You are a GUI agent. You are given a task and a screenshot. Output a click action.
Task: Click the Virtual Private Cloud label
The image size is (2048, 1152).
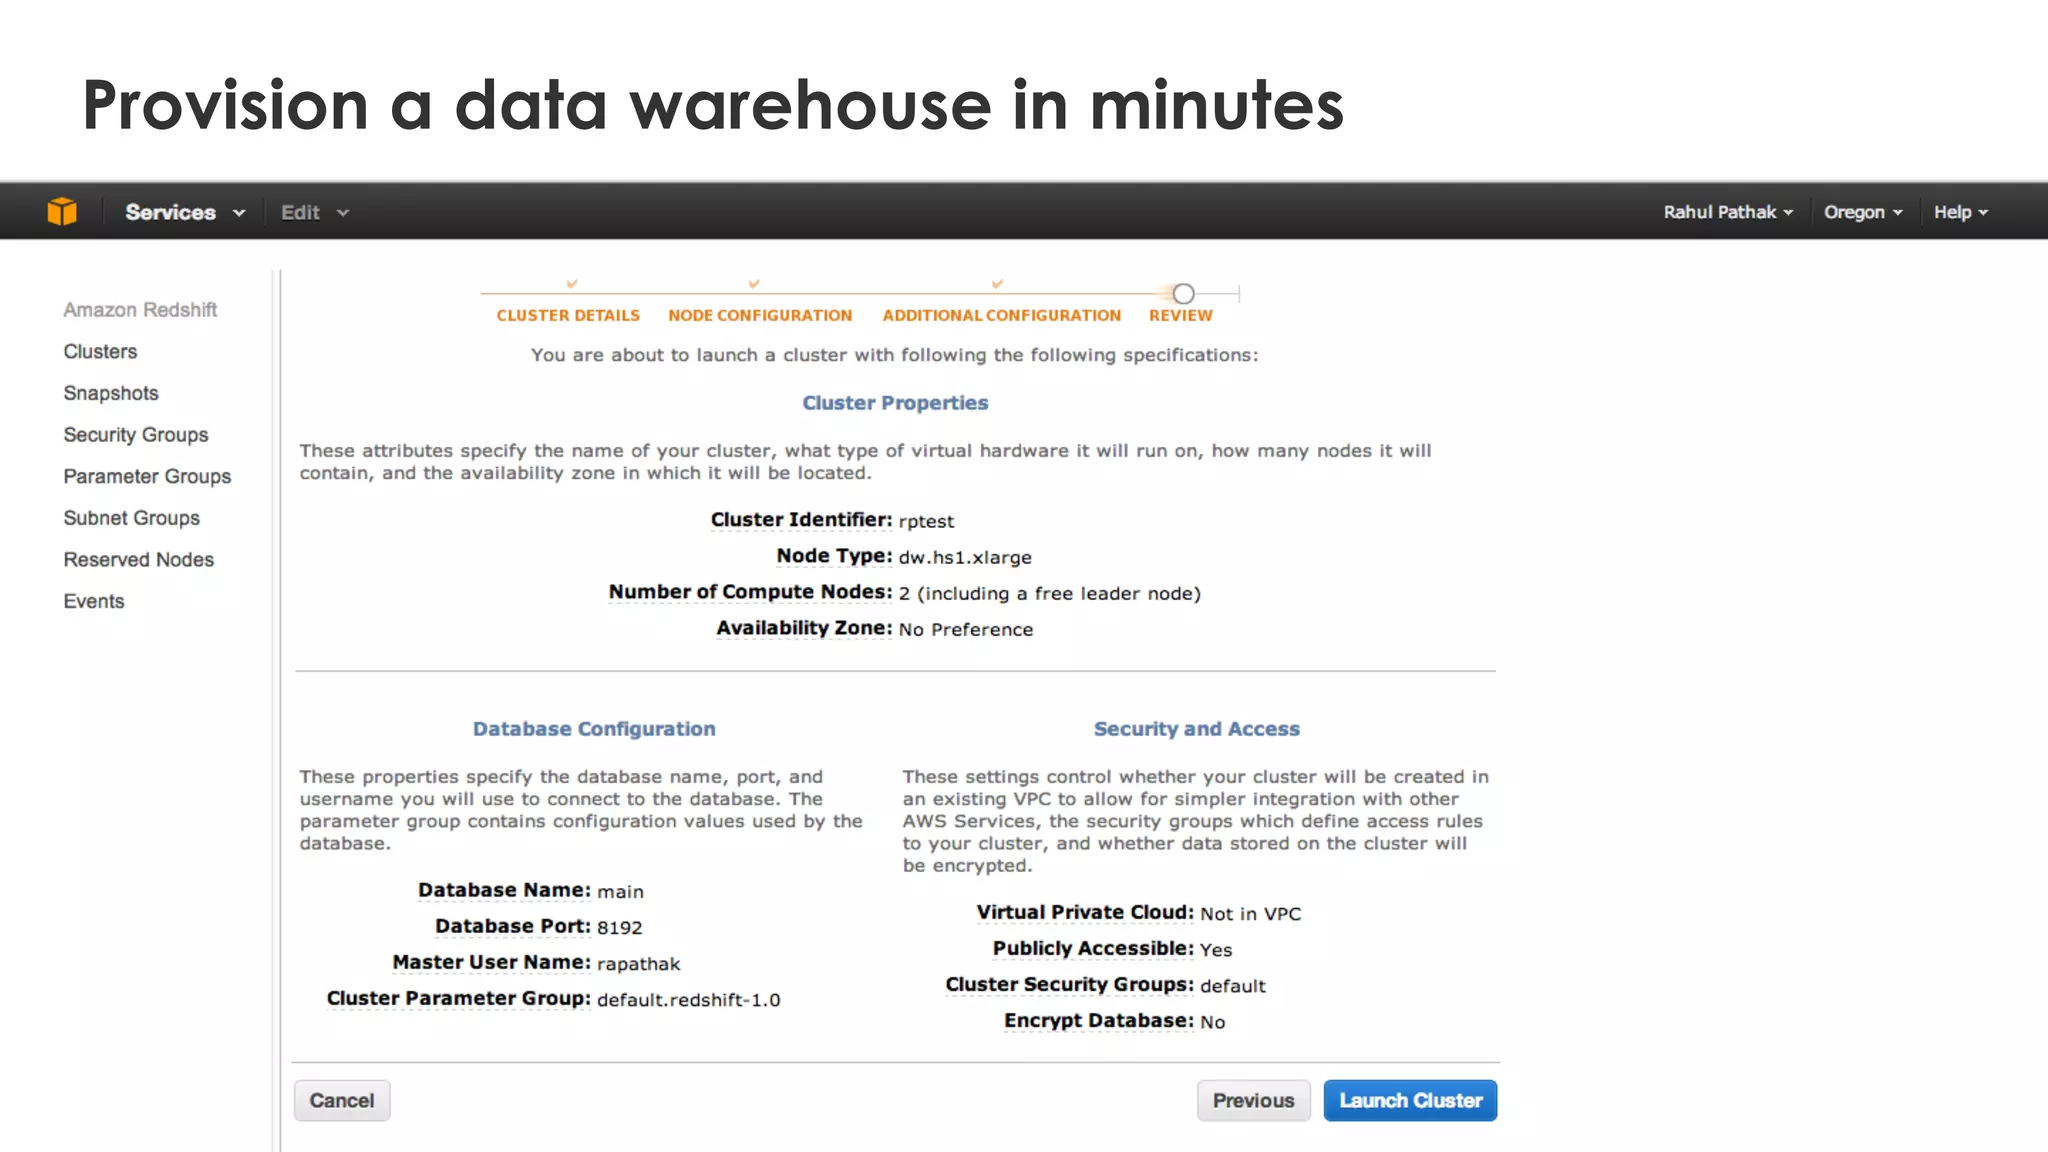click(1085, 912)
